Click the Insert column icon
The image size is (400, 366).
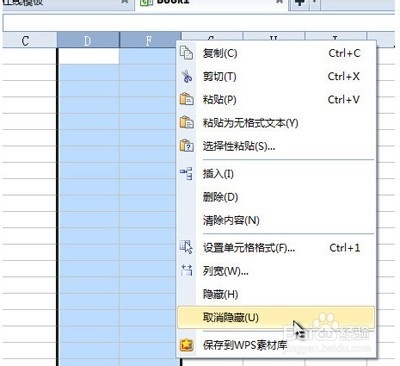coord(186,174)
